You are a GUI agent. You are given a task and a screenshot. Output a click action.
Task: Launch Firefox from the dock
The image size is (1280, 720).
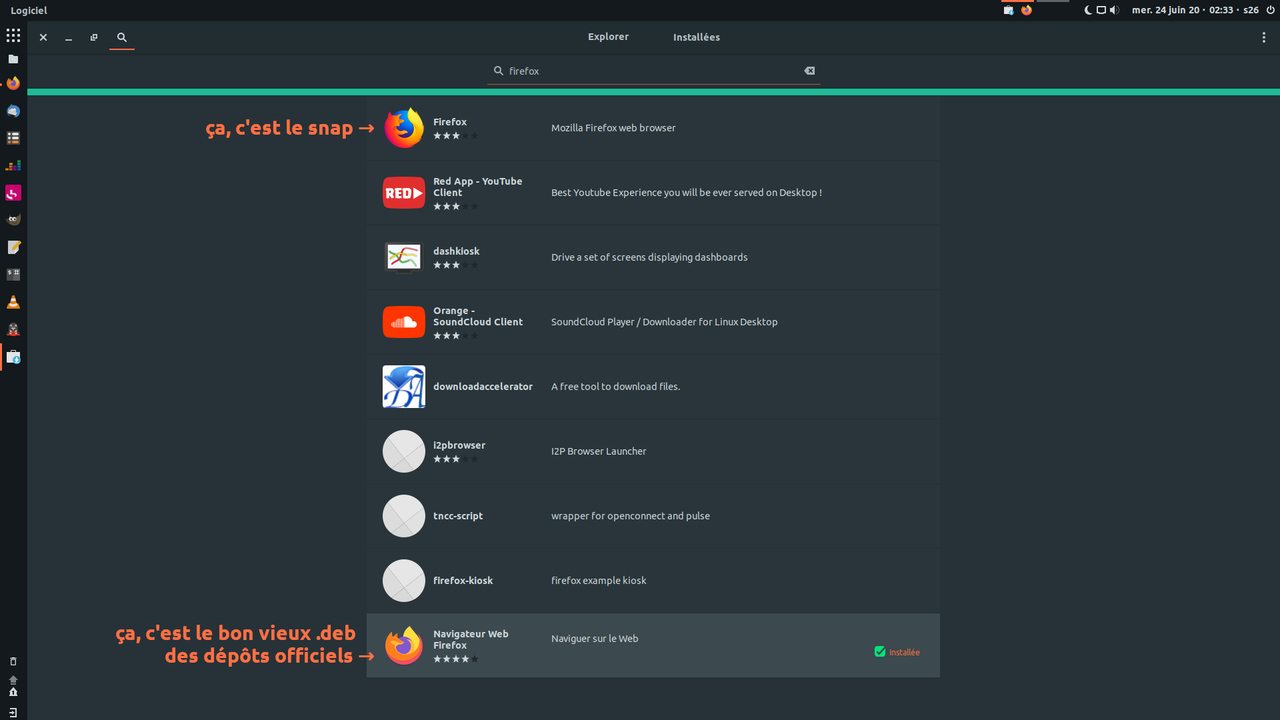[13, 83]
